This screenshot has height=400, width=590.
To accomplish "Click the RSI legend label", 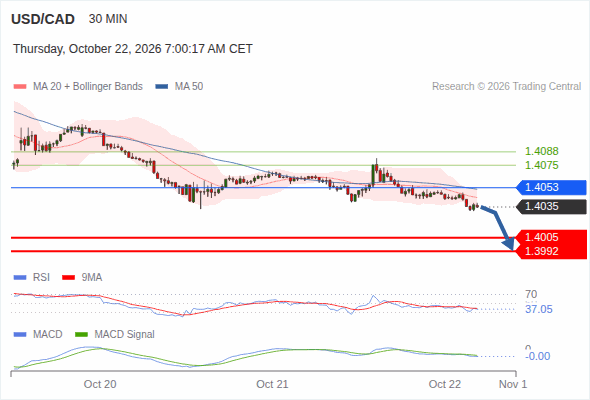I will point(41,278).
